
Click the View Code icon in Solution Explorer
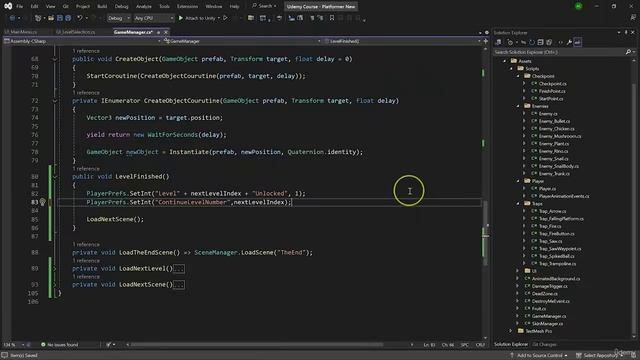pos(560,42)
